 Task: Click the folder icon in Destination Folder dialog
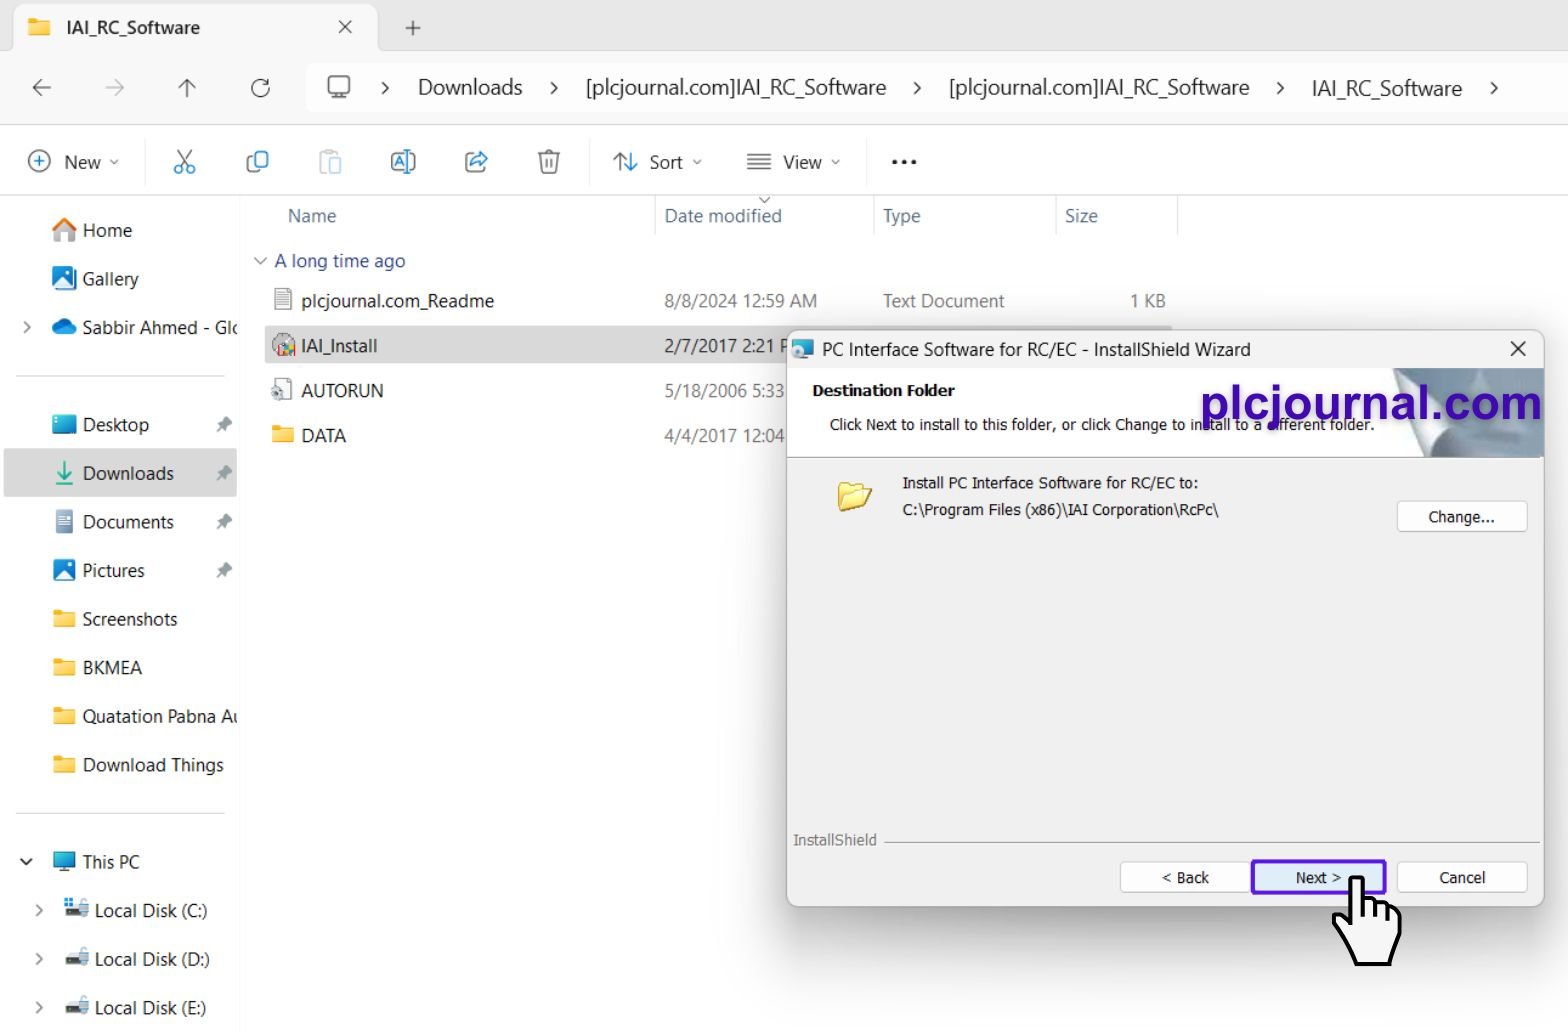click(x=854, y=495)
